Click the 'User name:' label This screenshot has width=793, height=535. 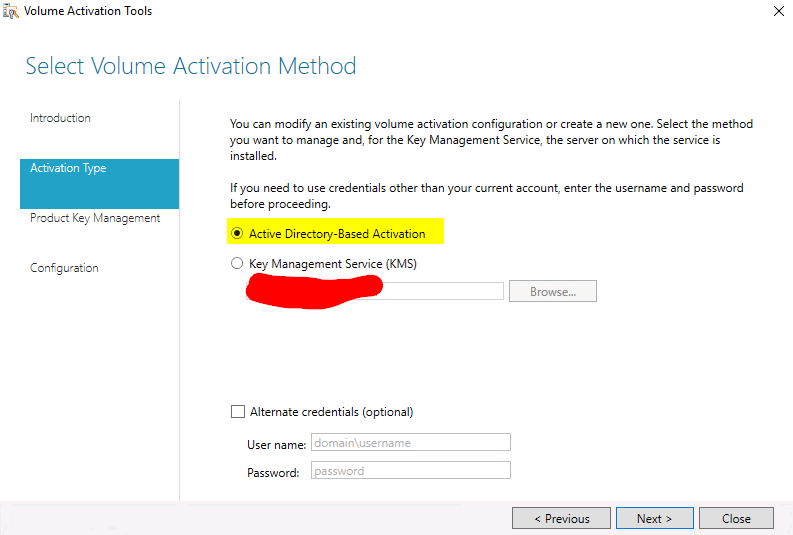coord(273,444)
